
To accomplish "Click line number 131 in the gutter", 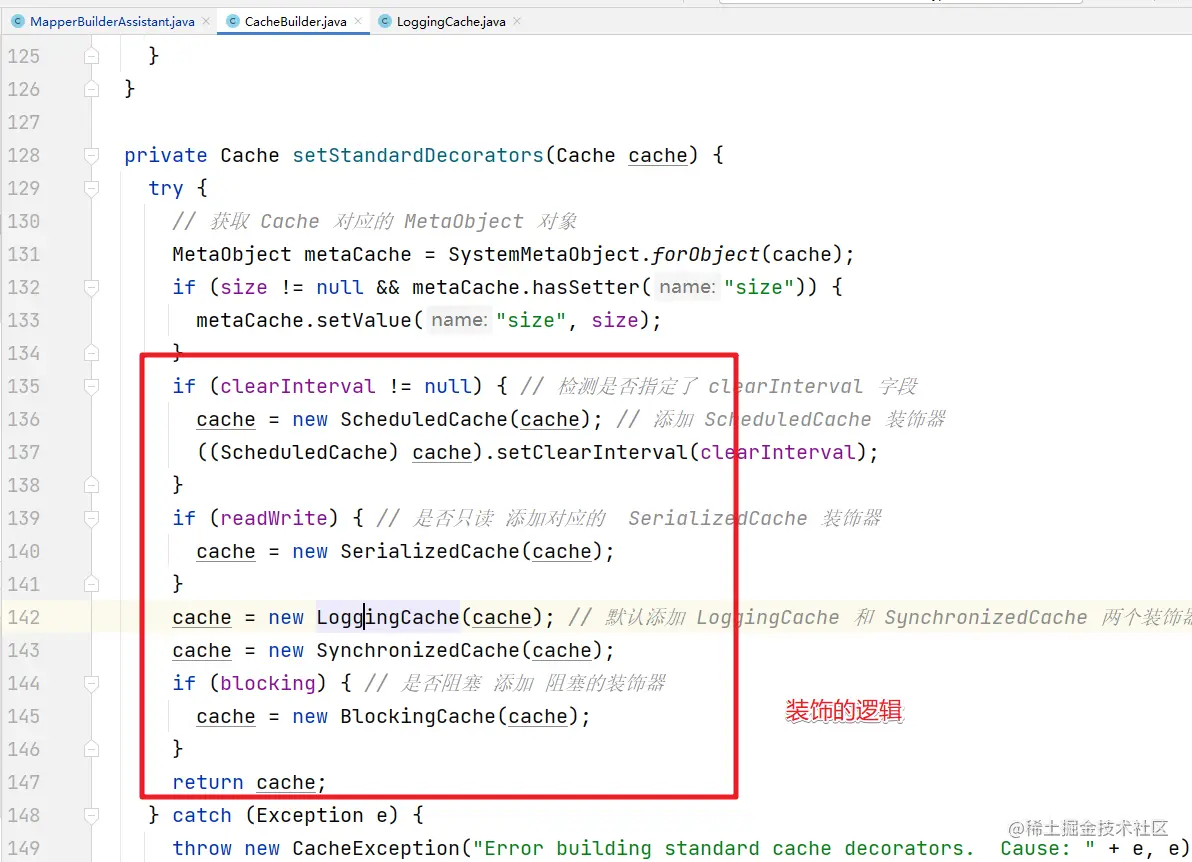I will [24, 254].
